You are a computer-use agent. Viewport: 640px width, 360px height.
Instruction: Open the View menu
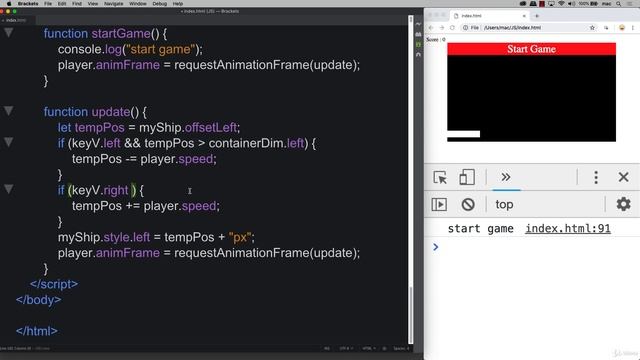(x=93, y=4)
